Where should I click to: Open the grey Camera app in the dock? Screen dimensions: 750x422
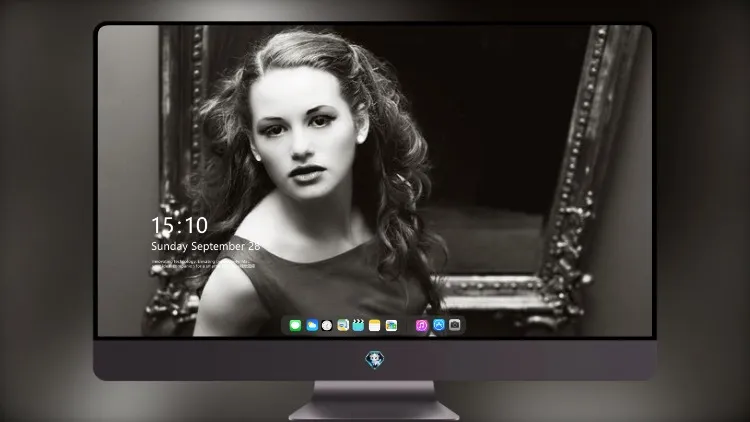[455, 325]
